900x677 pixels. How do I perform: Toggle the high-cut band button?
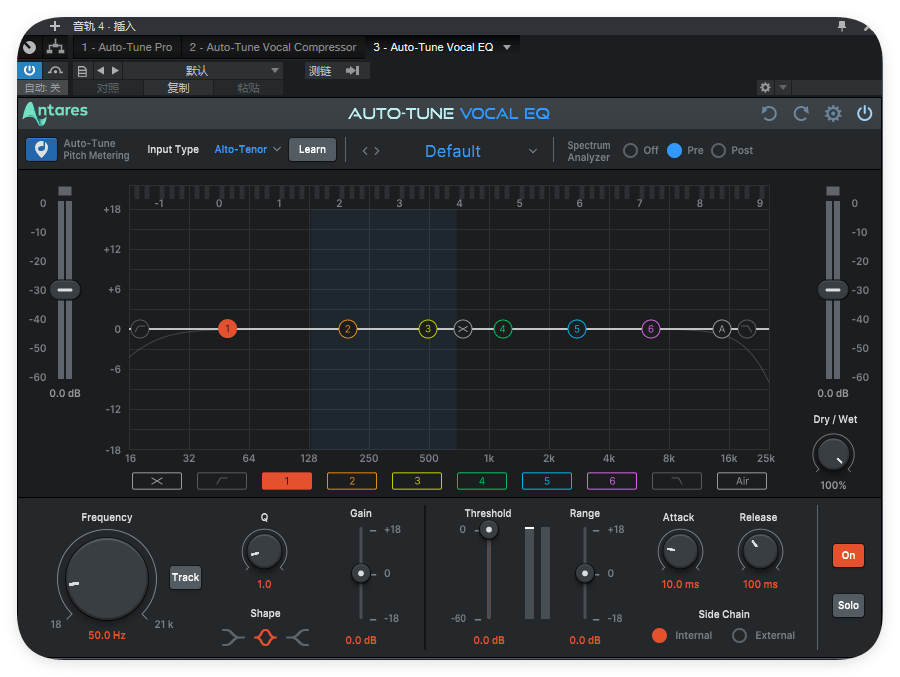[677, 481]
